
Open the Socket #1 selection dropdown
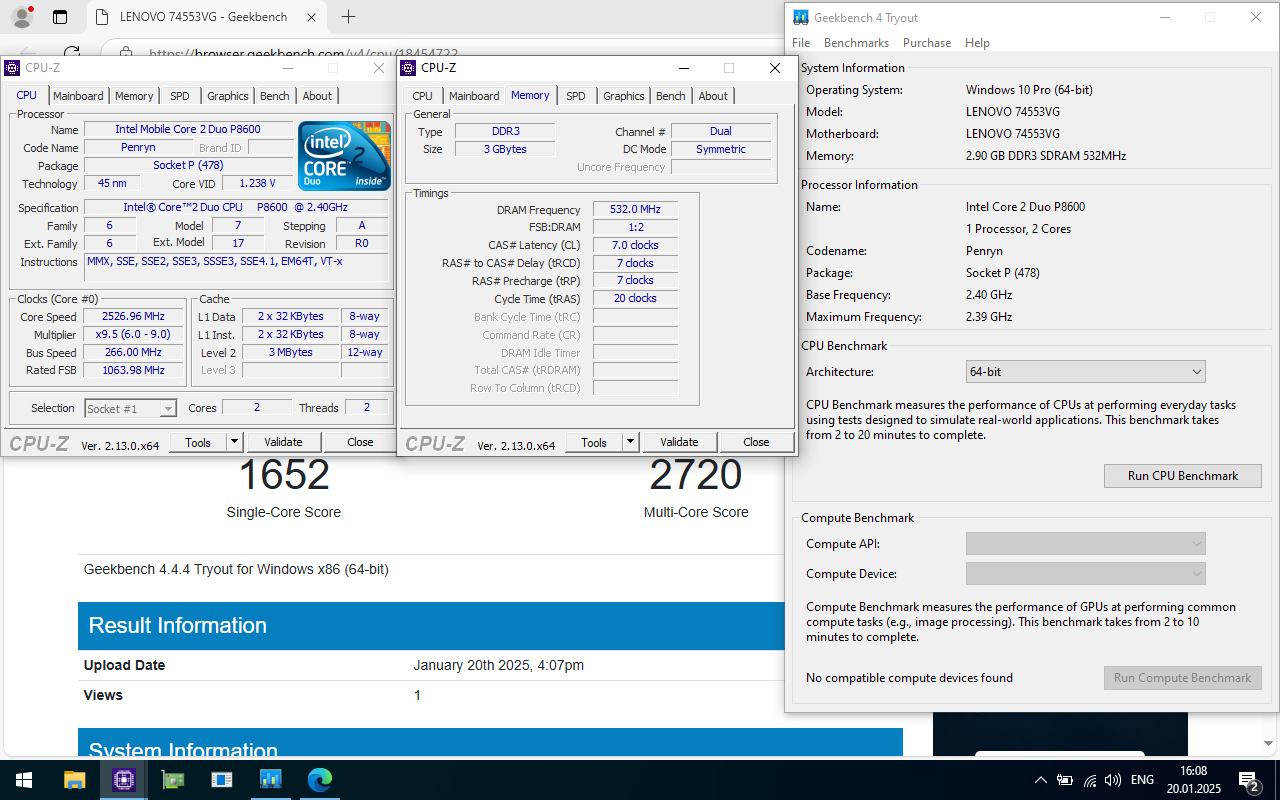[130, 408]
